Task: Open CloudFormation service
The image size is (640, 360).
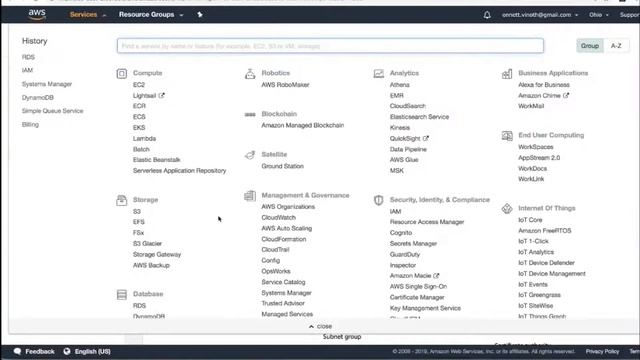Action: tap(284, 239)
